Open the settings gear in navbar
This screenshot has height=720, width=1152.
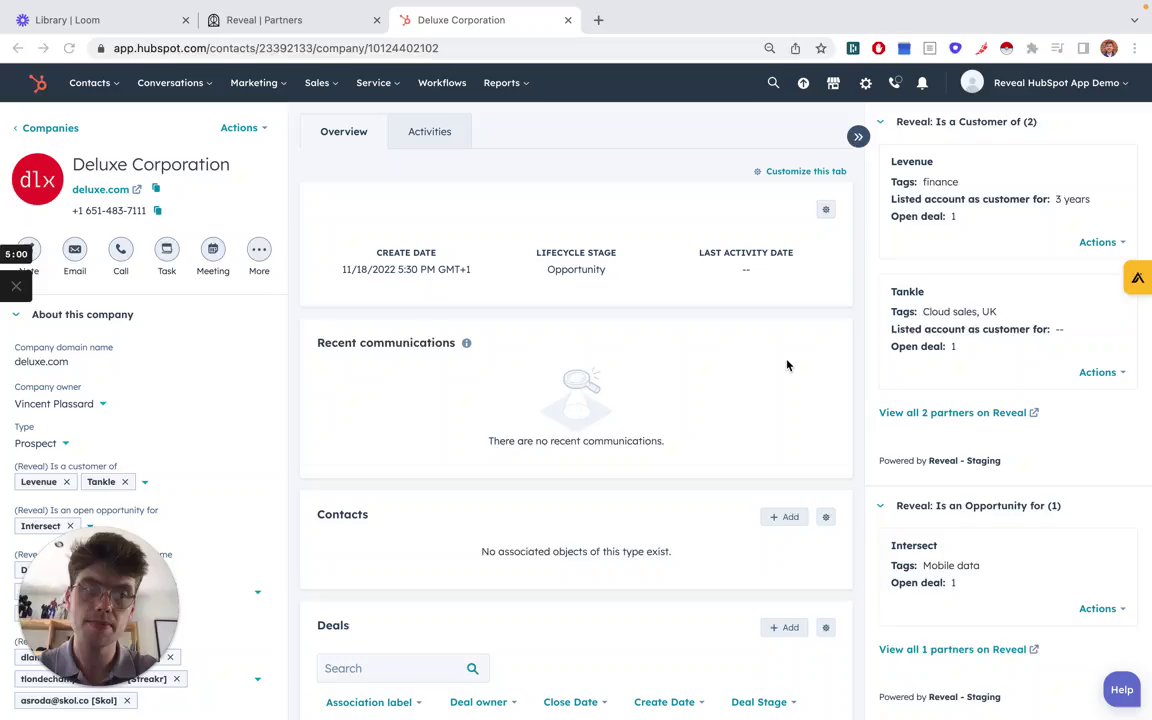865,83
